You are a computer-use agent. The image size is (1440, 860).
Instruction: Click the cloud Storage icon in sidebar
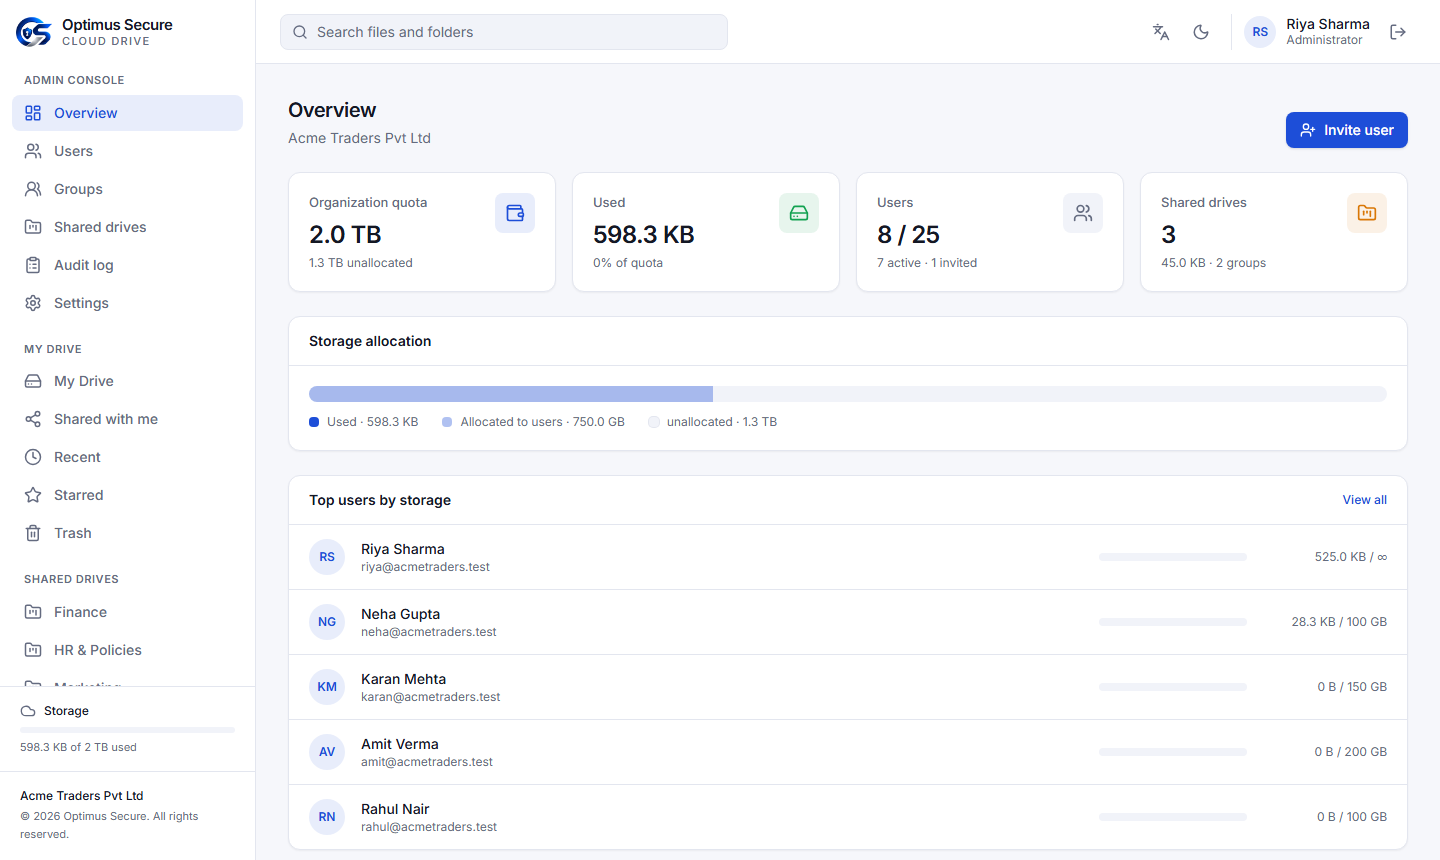(28, 711)
